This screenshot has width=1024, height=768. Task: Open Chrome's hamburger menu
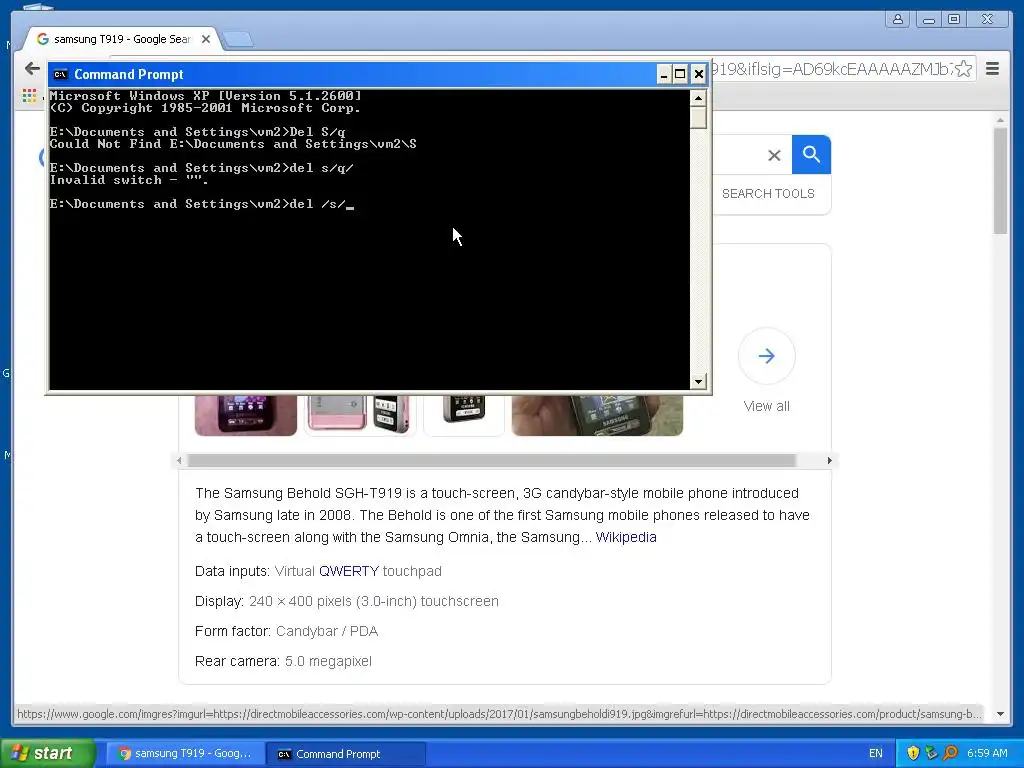(x=992, y=69)
